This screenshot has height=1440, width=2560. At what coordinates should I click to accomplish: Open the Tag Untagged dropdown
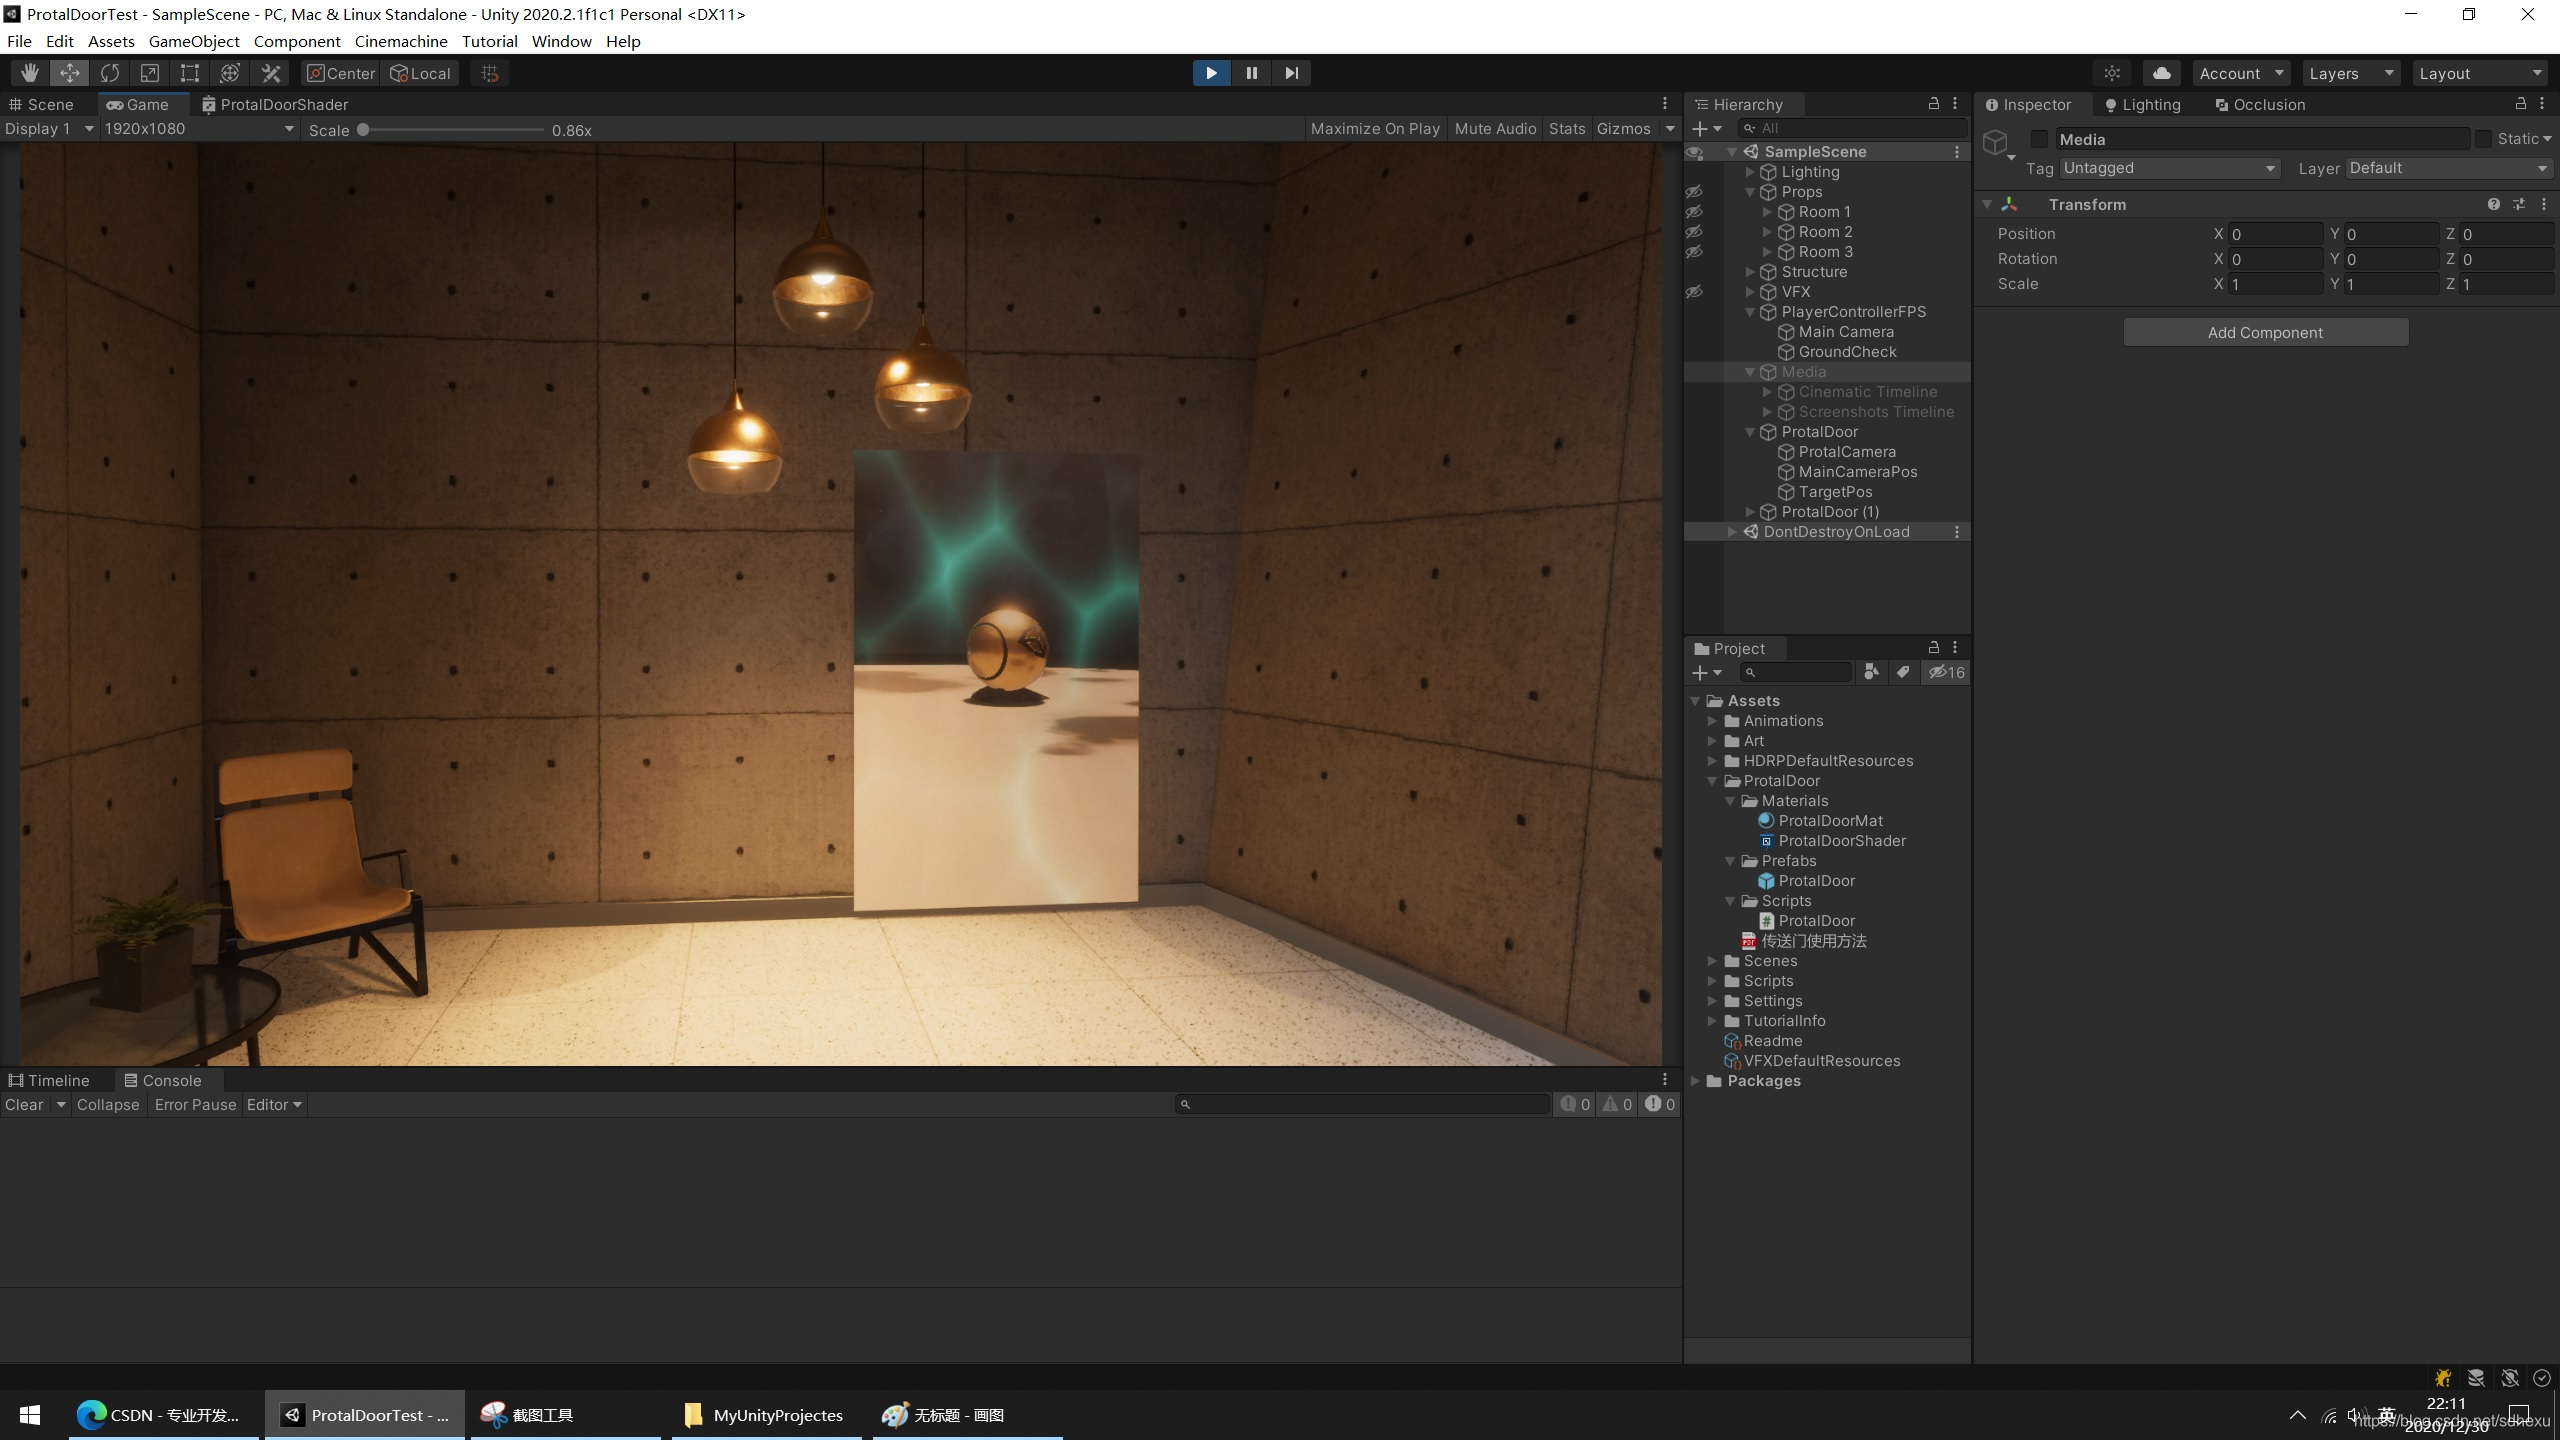(x=2168, y=168)
